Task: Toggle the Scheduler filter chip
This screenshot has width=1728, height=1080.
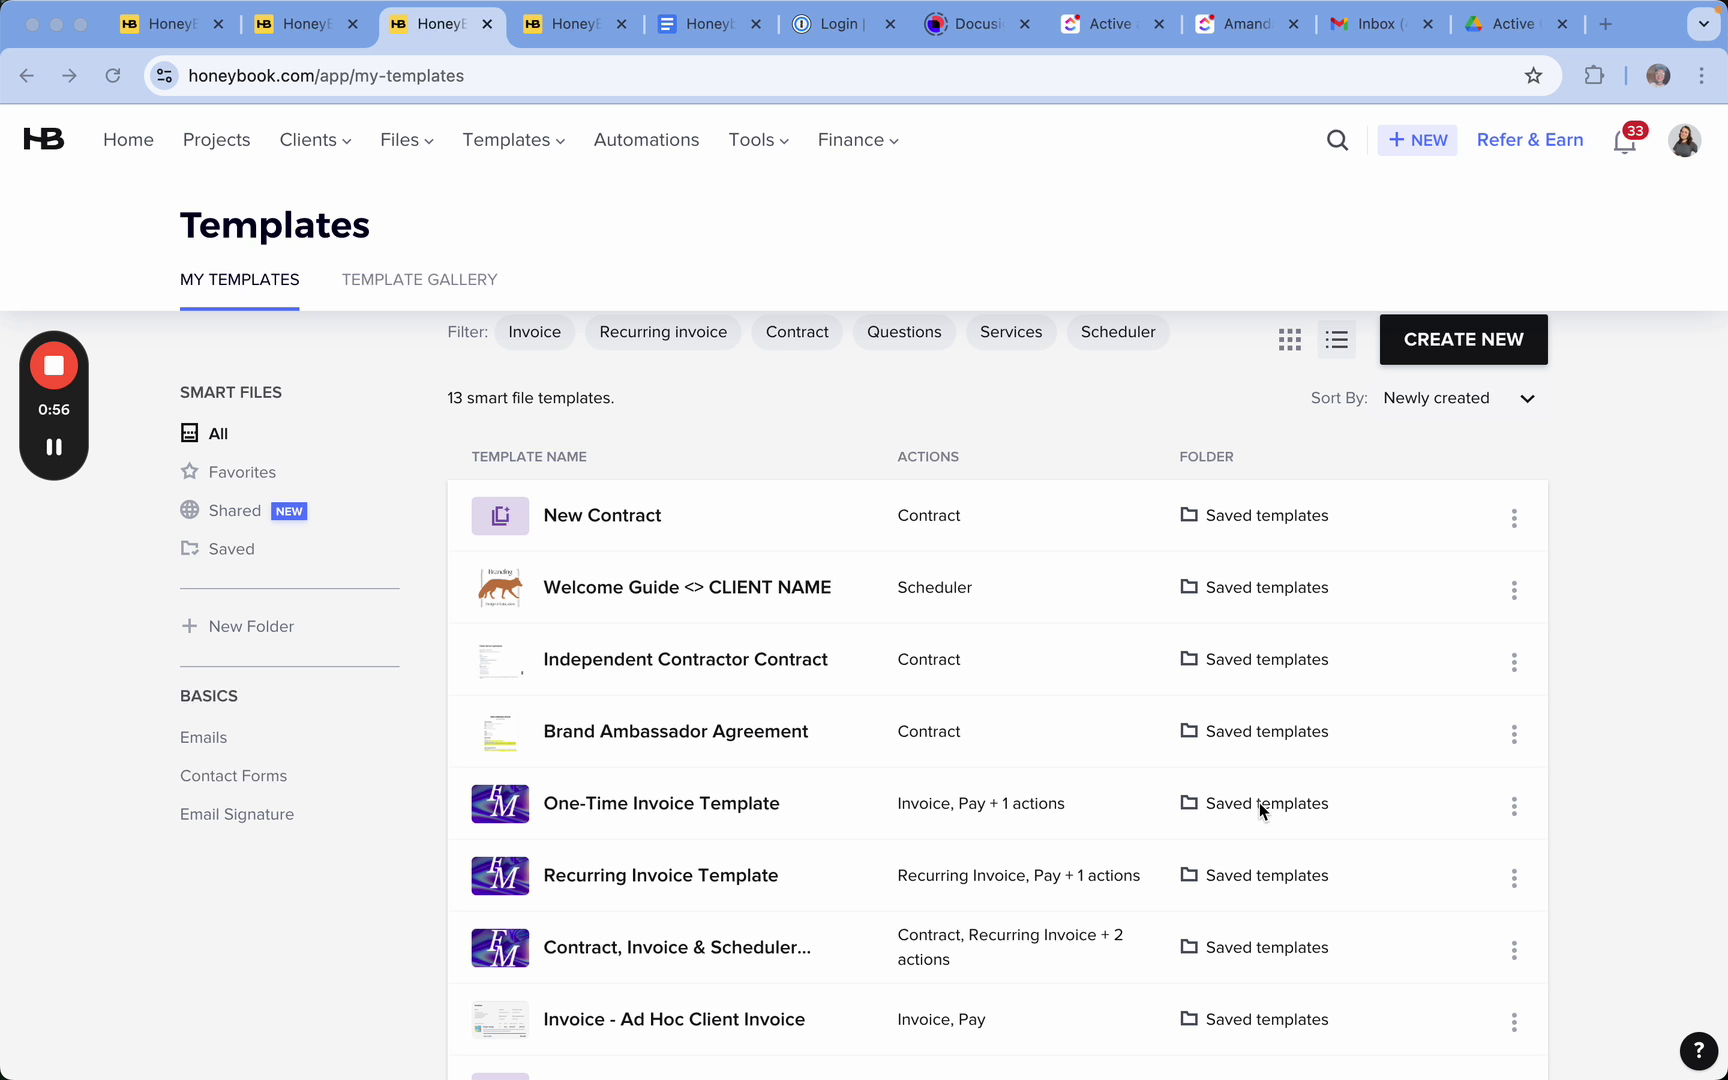Action: (1117, 332)
